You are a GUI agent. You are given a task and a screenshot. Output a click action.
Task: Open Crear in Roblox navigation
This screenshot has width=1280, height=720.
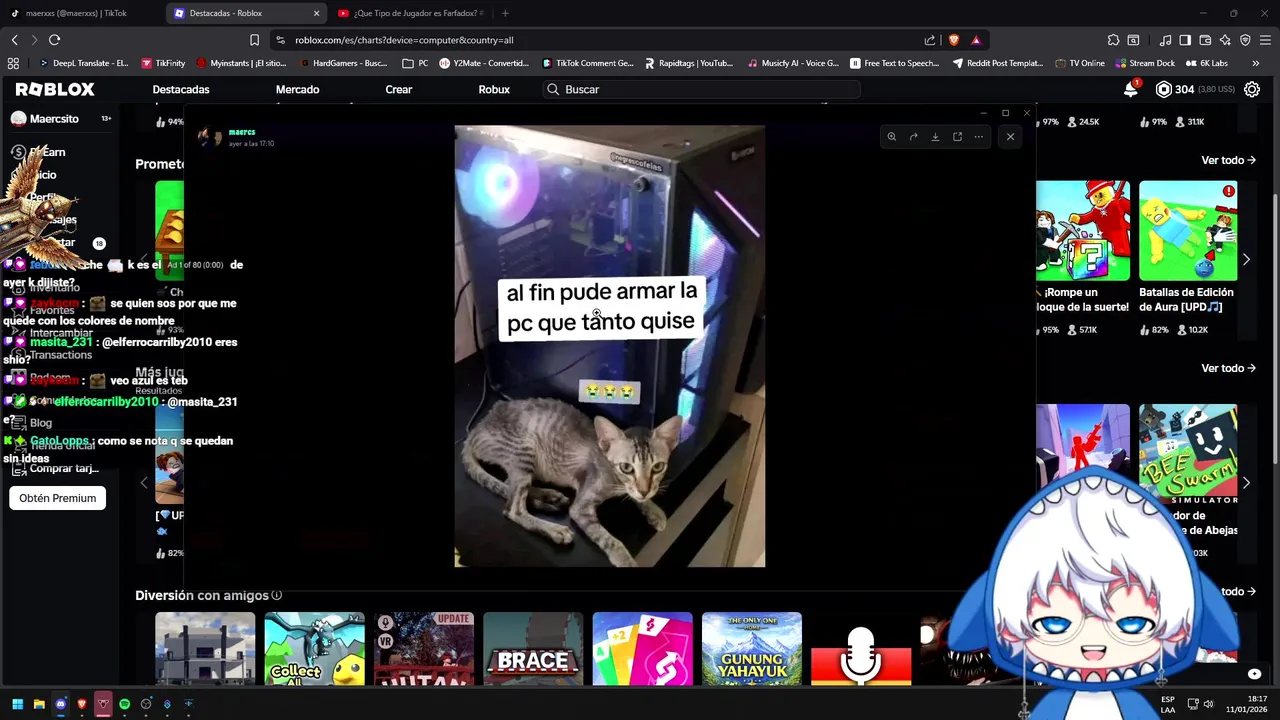[399, 89]
